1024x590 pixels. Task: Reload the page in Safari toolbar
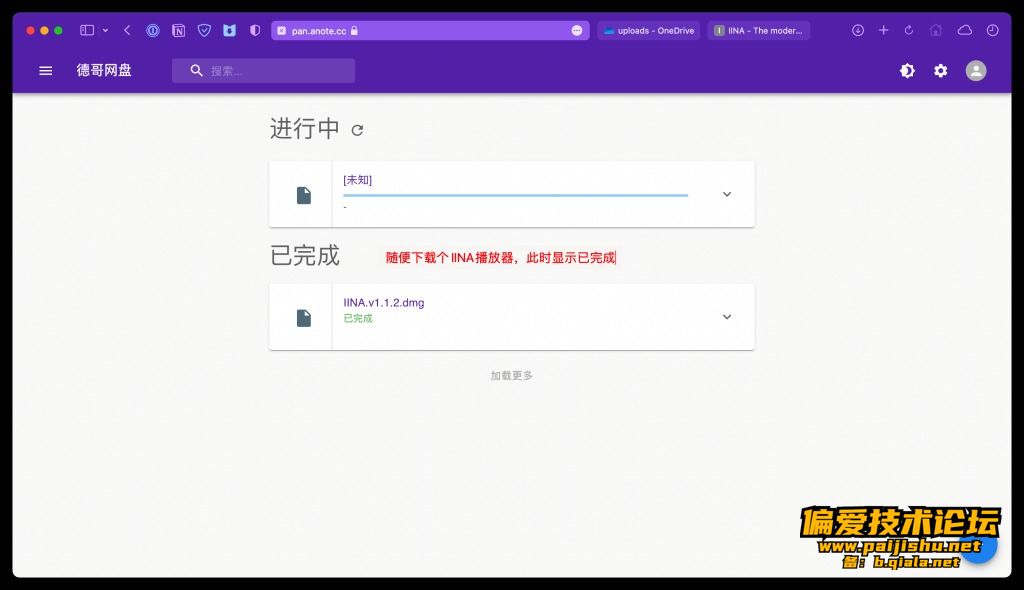(x=908, y=30)
